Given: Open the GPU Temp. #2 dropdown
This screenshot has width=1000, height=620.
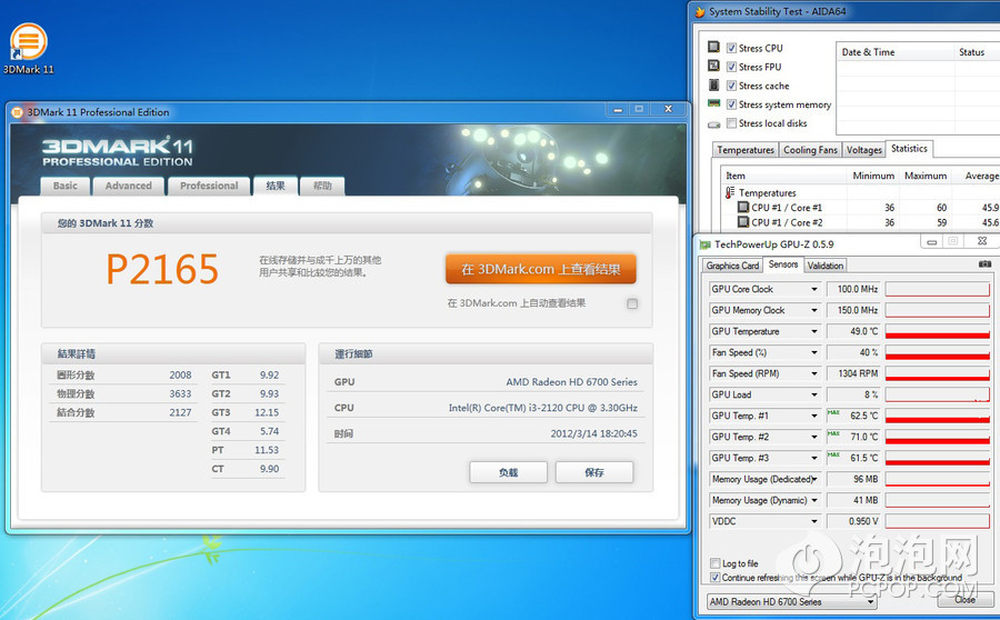Looking at the screenshot, I should tap(814, 436).
